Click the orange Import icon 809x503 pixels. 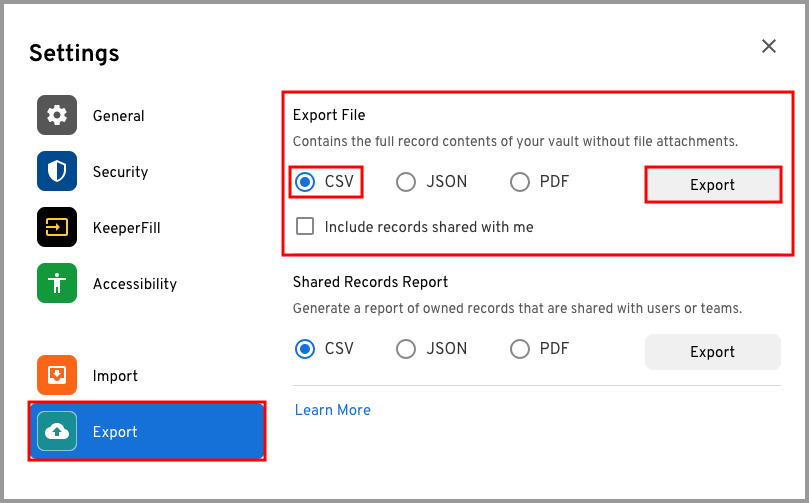[x=57, y=376]
